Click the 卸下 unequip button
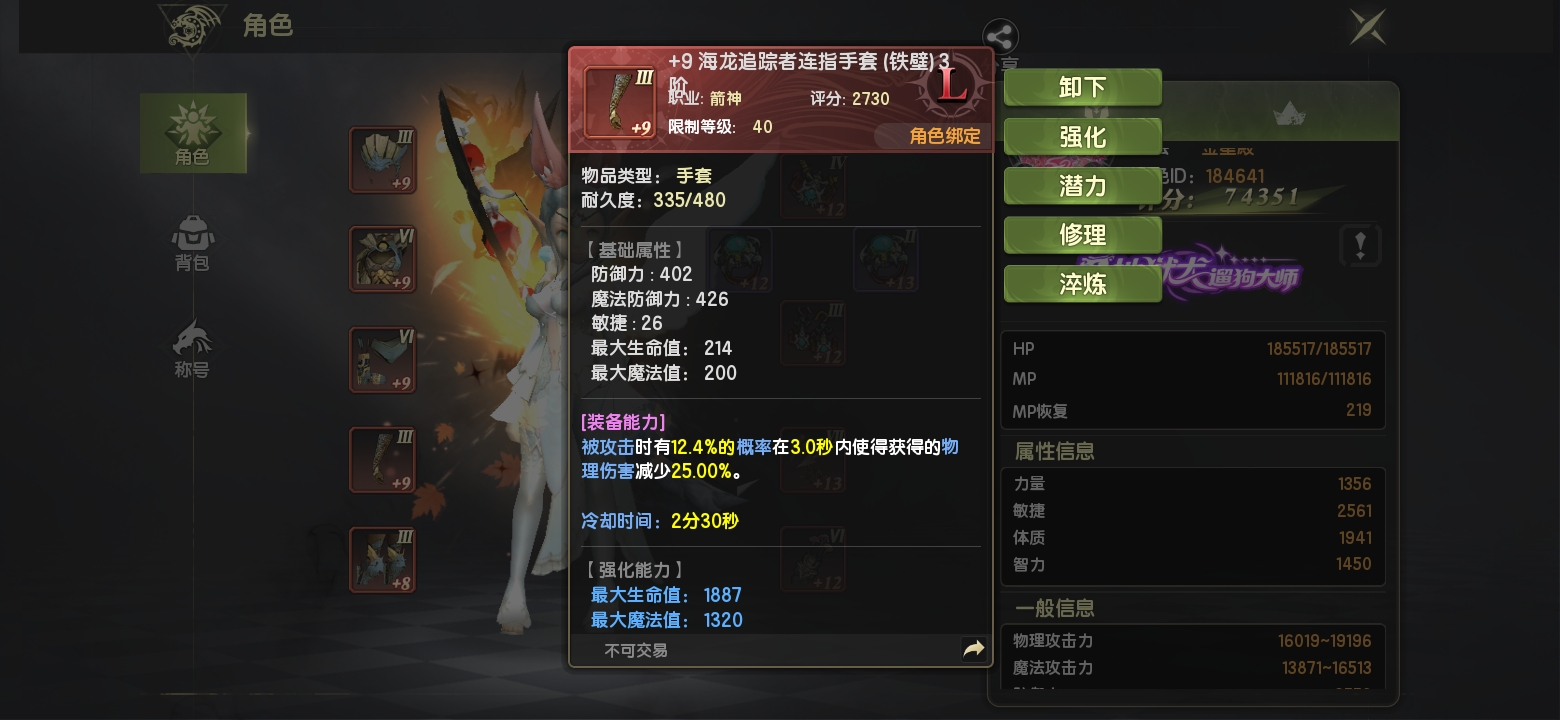Viewport: 1560px width, 720px height. tap(1082, 87)
